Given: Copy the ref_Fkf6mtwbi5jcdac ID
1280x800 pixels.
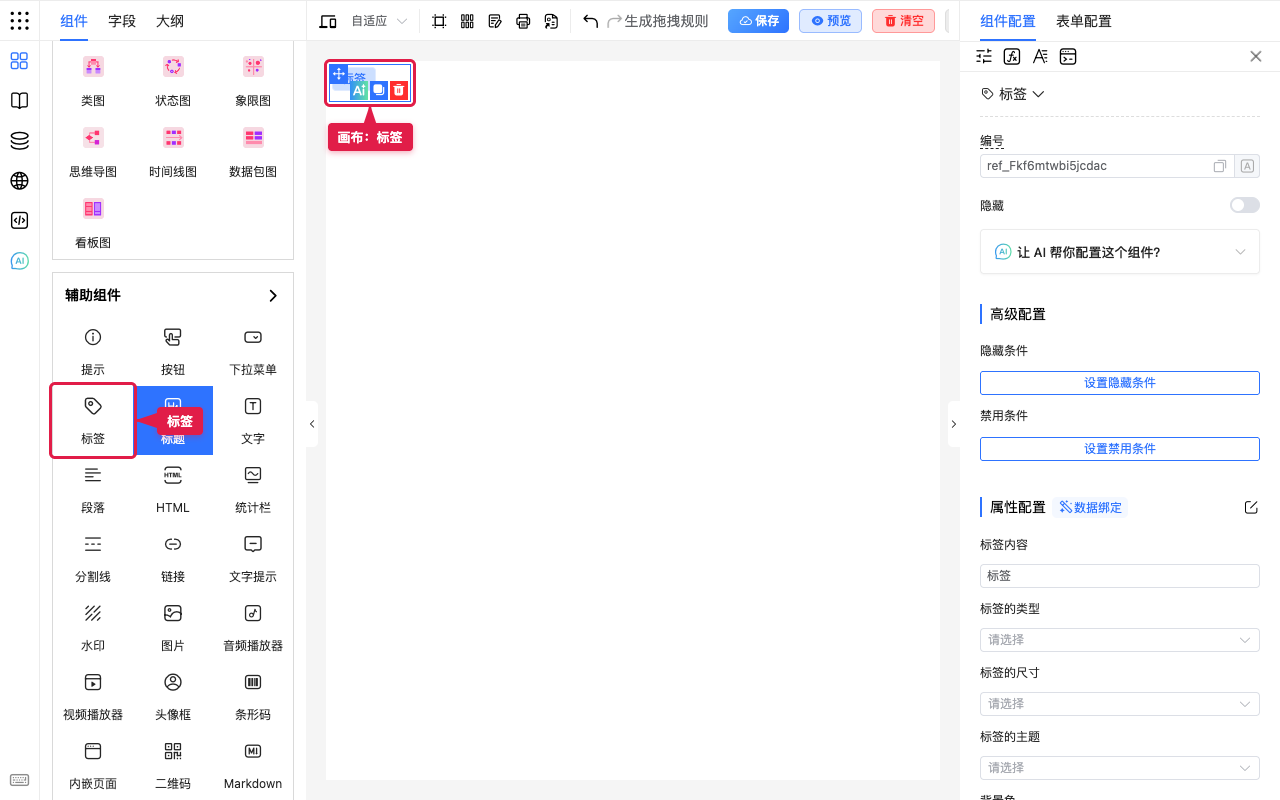Looking at the screenshot, I should click(1220, 166).
